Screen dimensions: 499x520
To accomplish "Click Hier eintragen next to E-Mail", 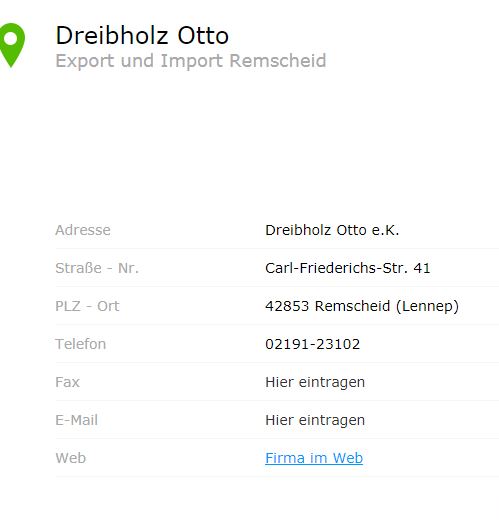I will click(315, 420).
